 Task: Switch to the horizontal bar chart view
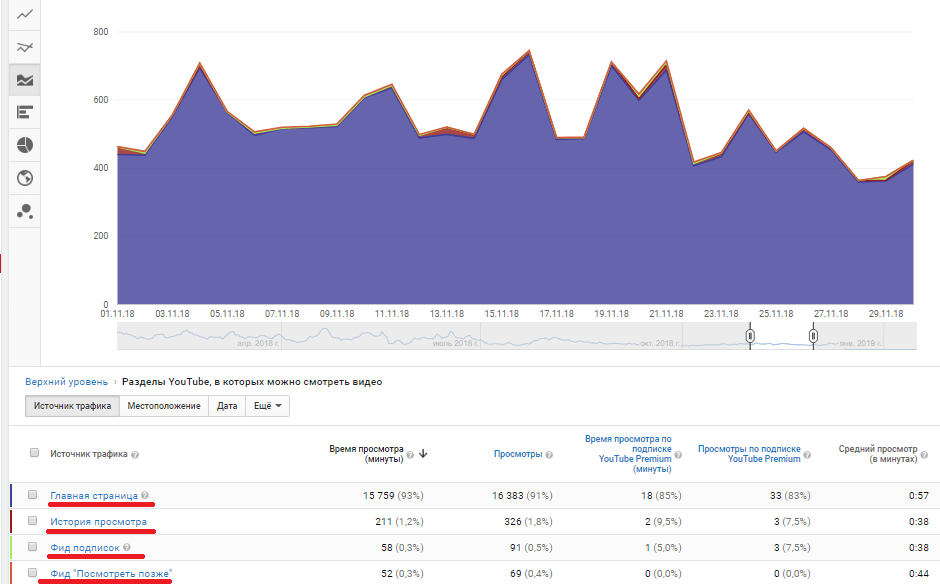[x=25, y=113]
